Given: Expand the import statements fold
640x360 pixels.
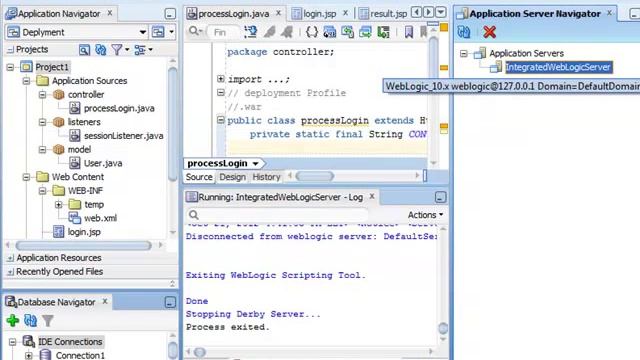Looking at the screenshot, I should point(220,79).
